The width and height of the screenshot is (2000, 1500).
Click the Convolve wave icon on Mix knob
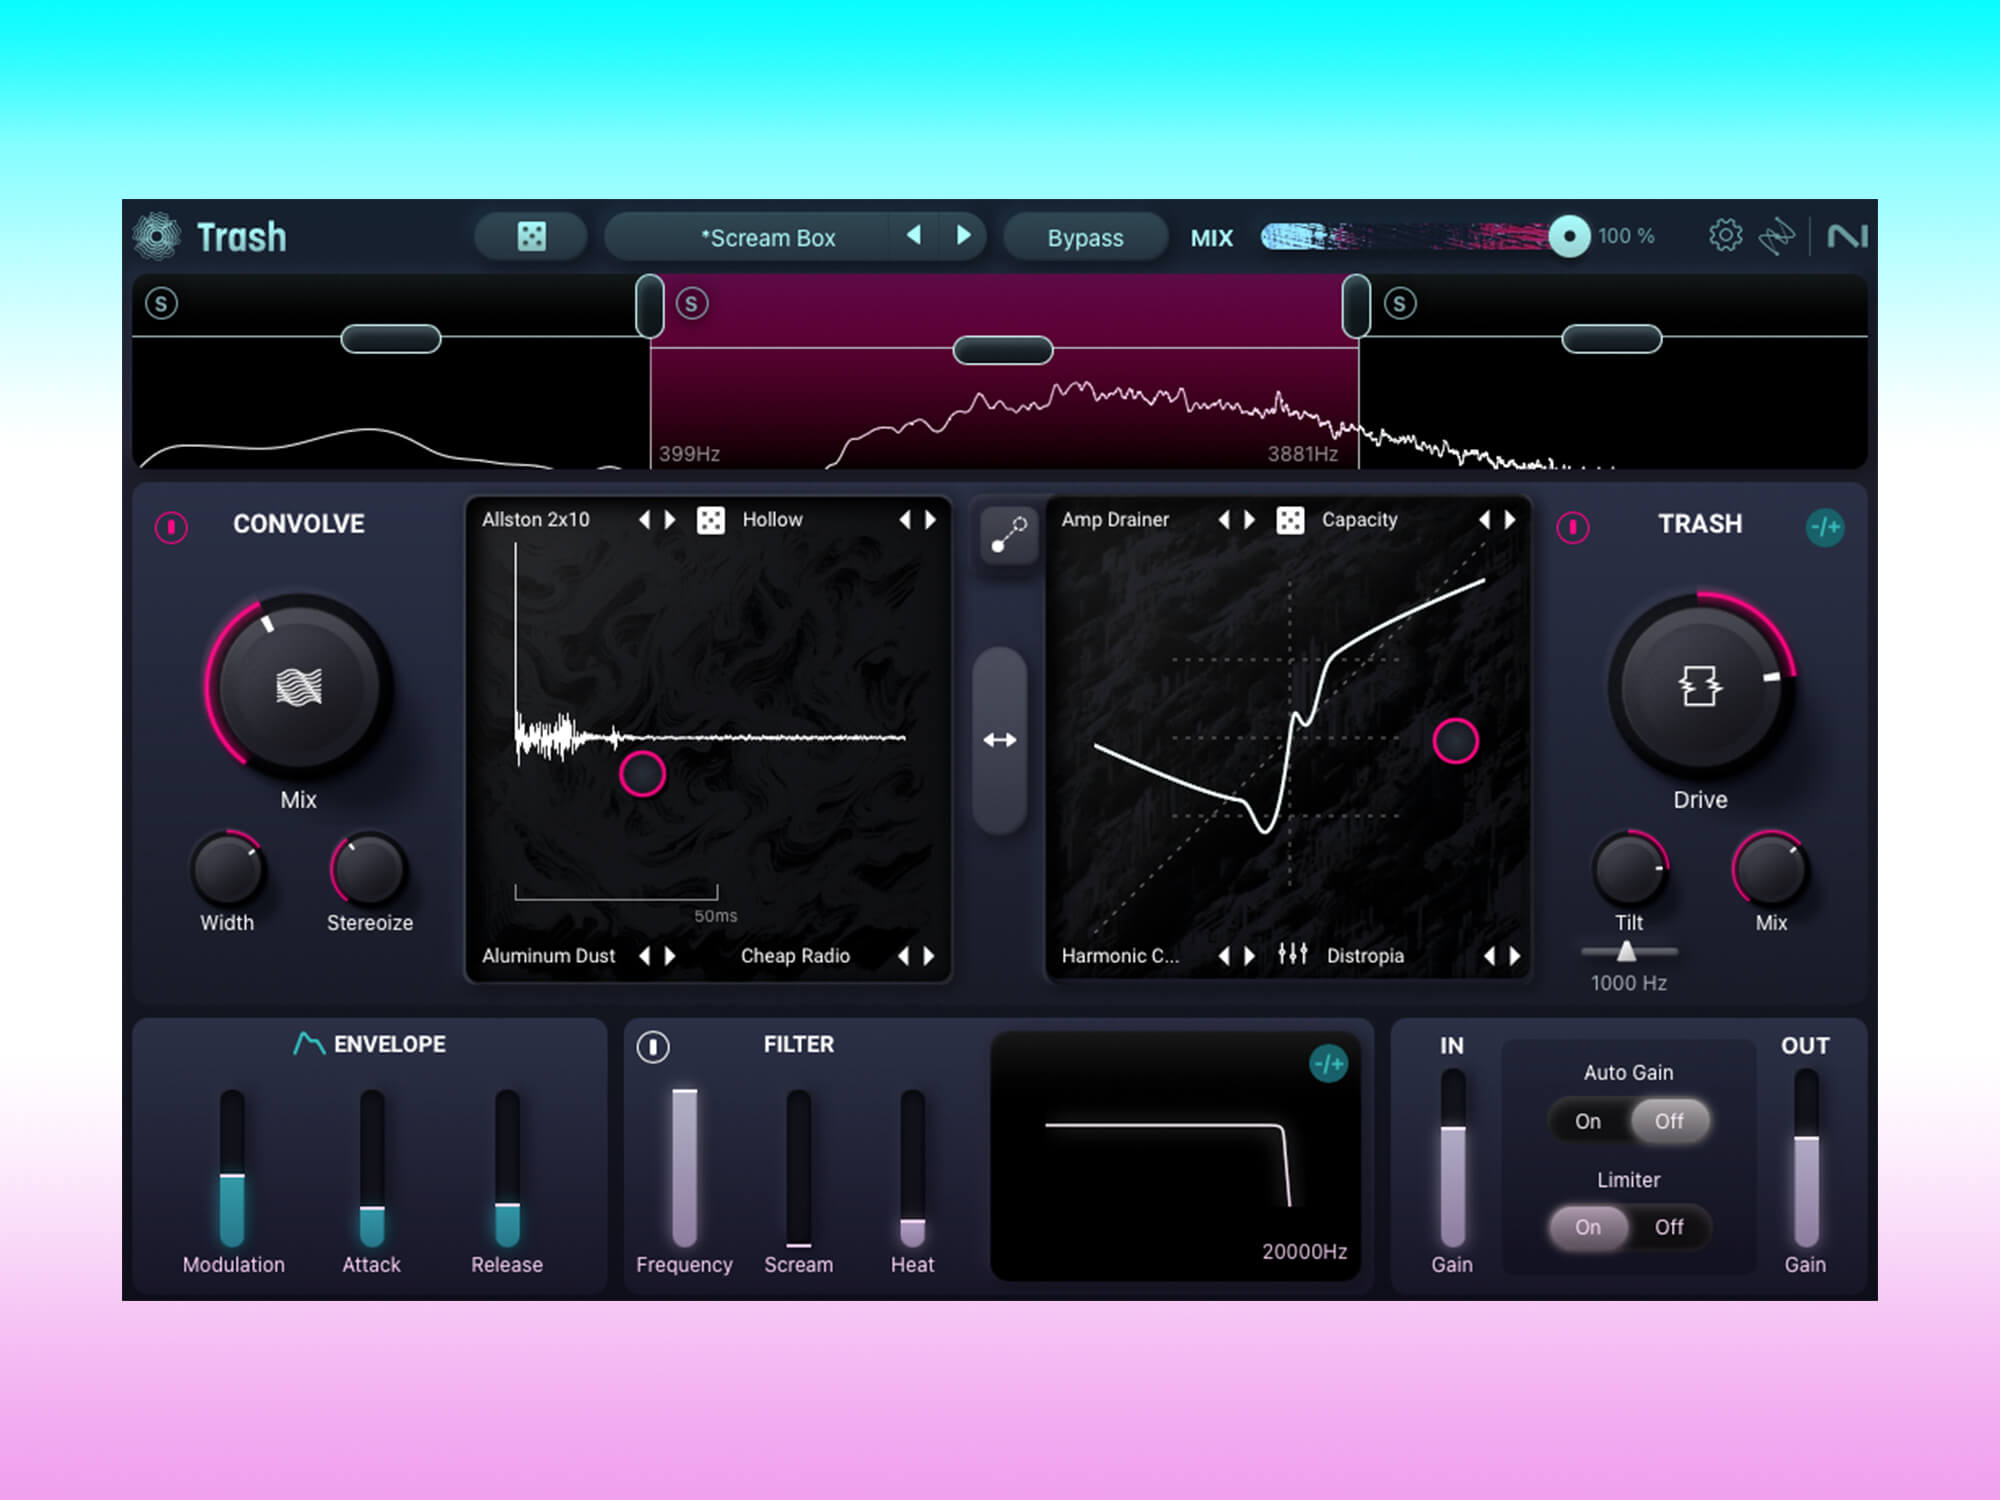tap(298, 687)
